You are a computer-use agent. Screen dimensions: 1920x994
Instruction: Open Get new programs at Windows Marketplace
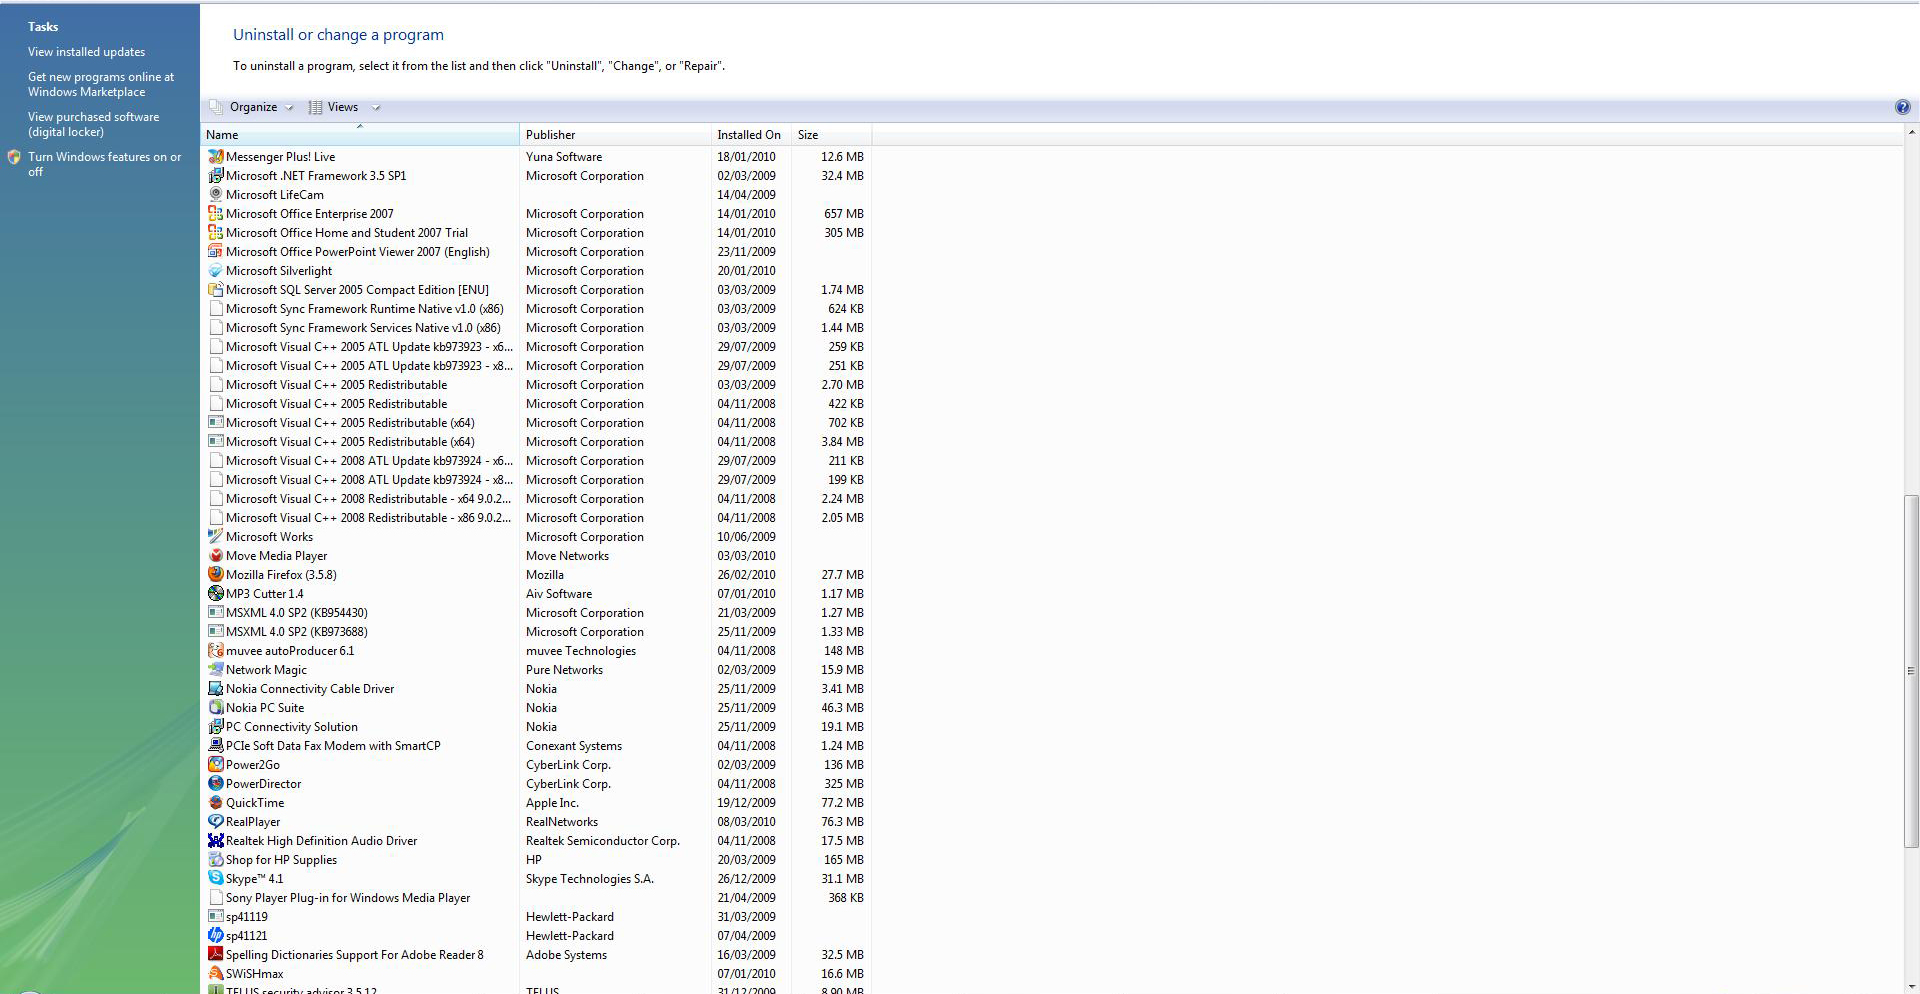(x=101, y=84)
